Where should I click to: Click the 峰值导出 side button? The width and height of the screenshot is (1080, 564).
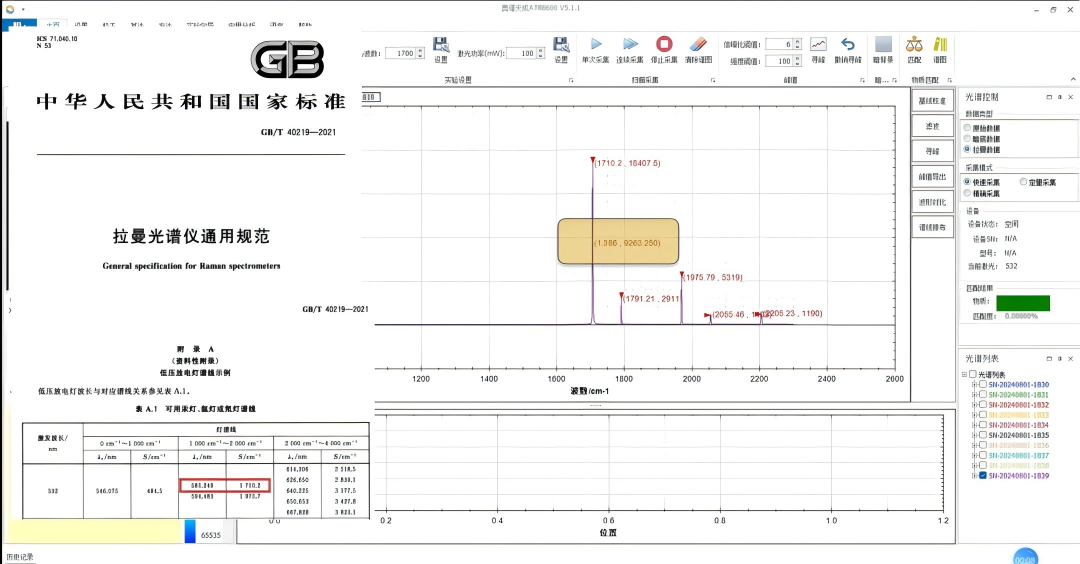click(932, 177)
